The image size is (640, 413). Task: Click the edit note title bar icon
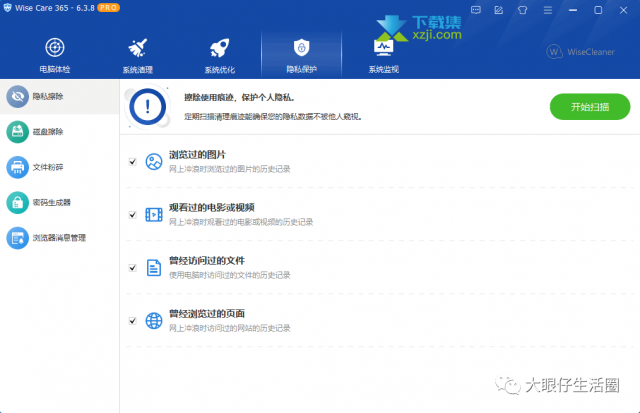499,10
